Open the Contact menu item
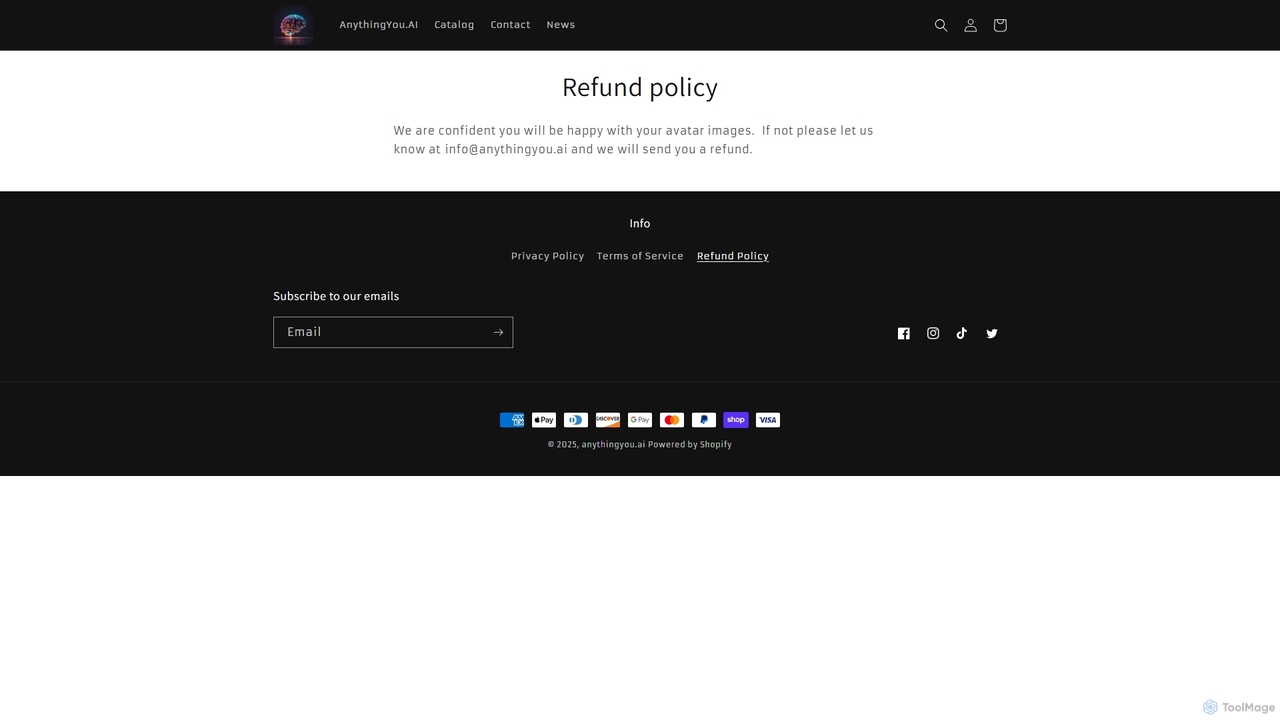The height and width of the screenshot is (720, 1280). click(x=510, y=25)
